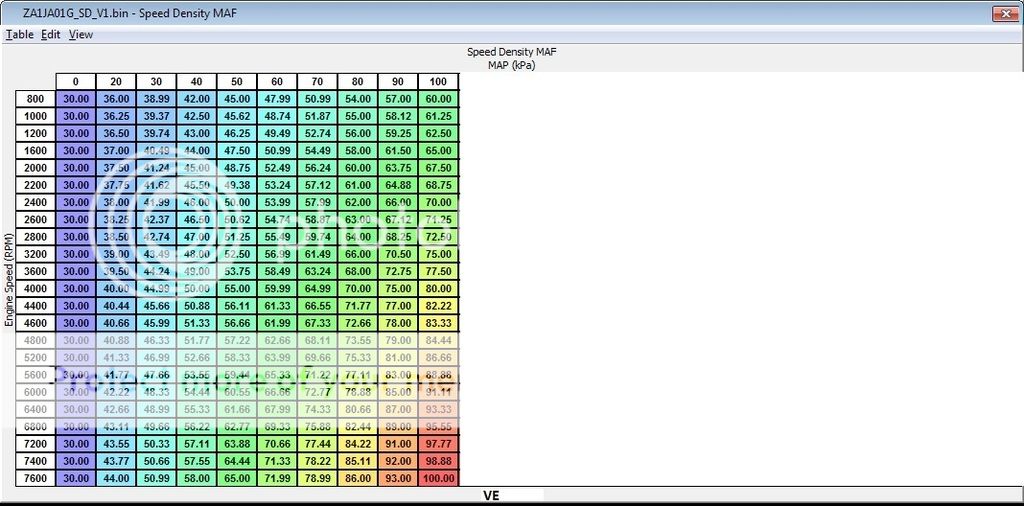Select the 0 kPa column header

(x=76, y=81)
